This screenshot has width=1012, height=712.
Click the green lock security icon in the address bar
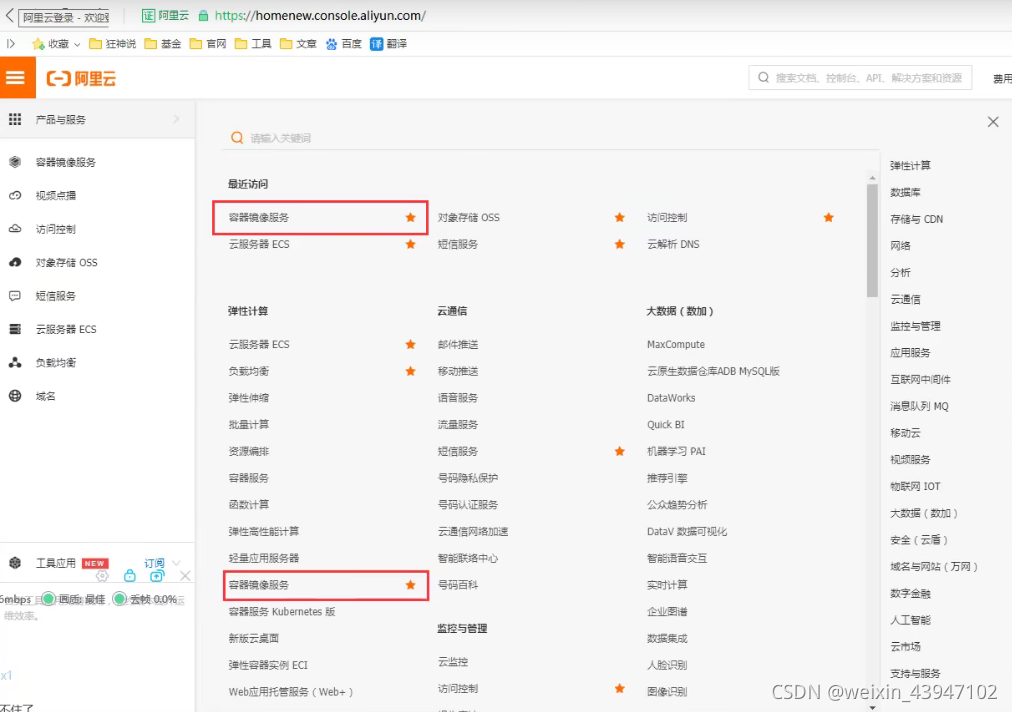point(203,15)
